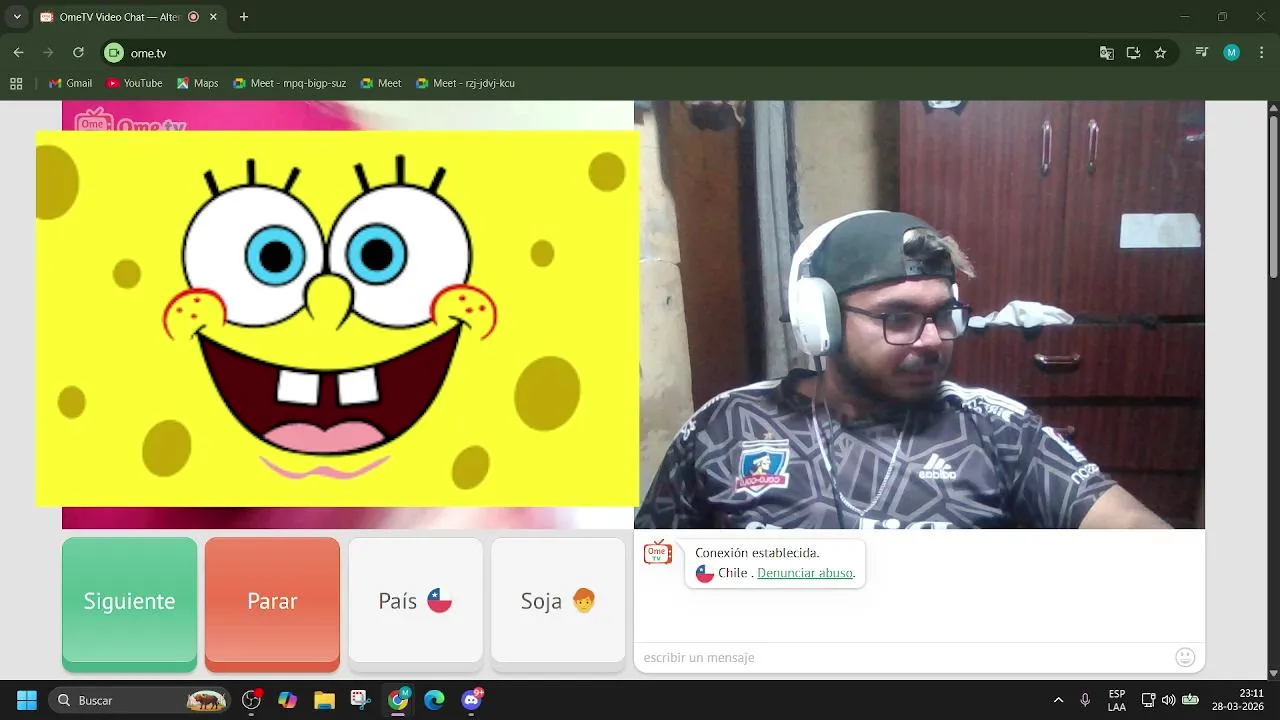Open the Meet - mpq-bigp-suz bookmark
1280x720 pixels.
289,83
